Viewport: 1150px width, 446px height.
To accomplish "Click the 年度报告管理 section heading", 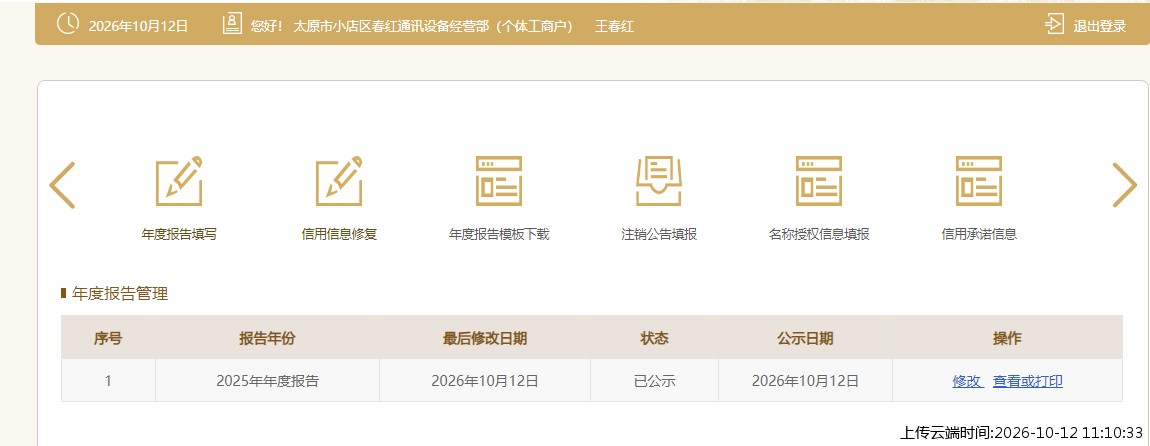I will (120, 294).
